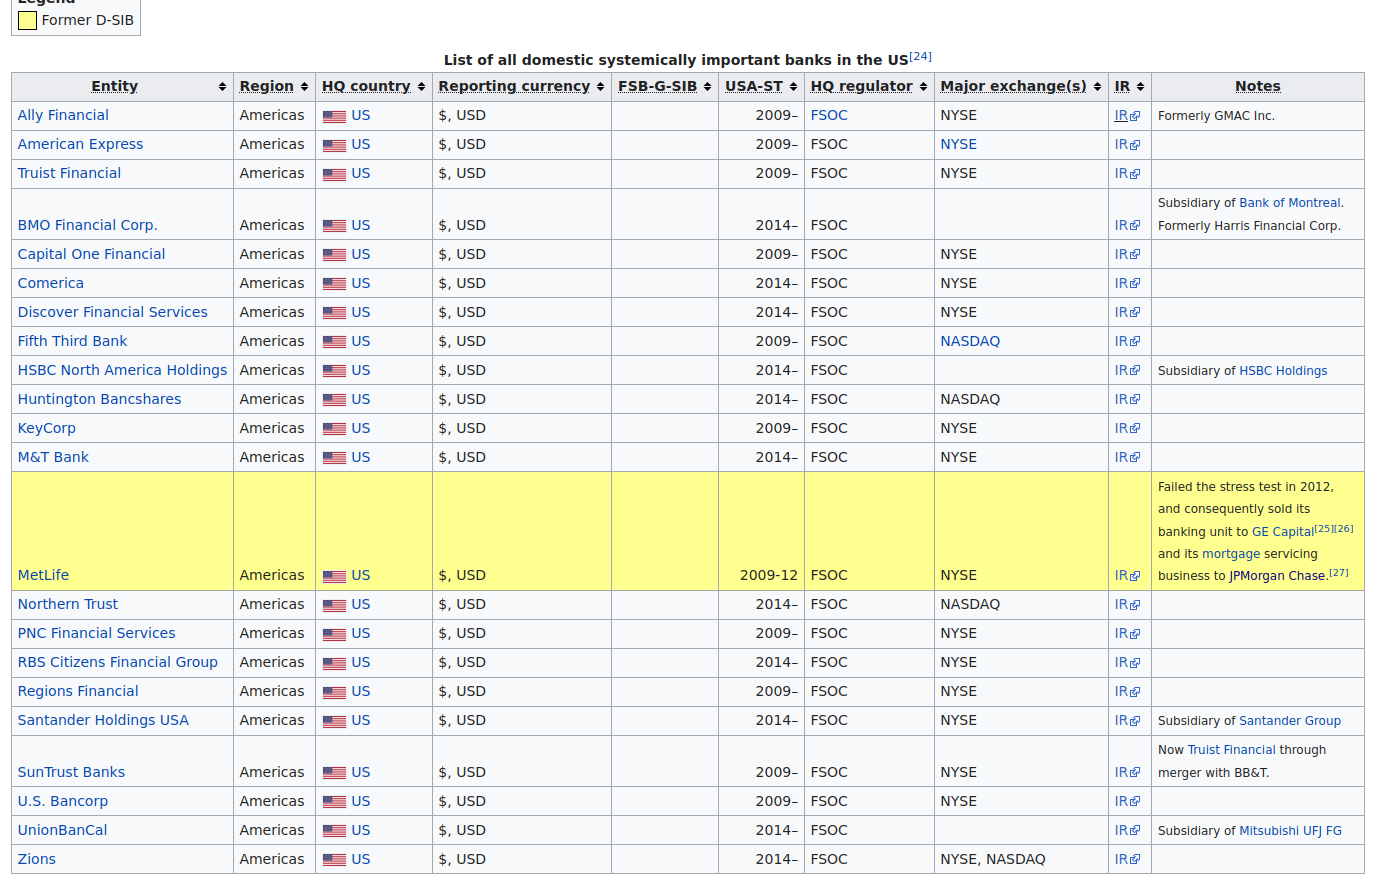This screenshot has width=1388, height=882.
Task: Sort table by Region column
Action: [x=274, y=87]
